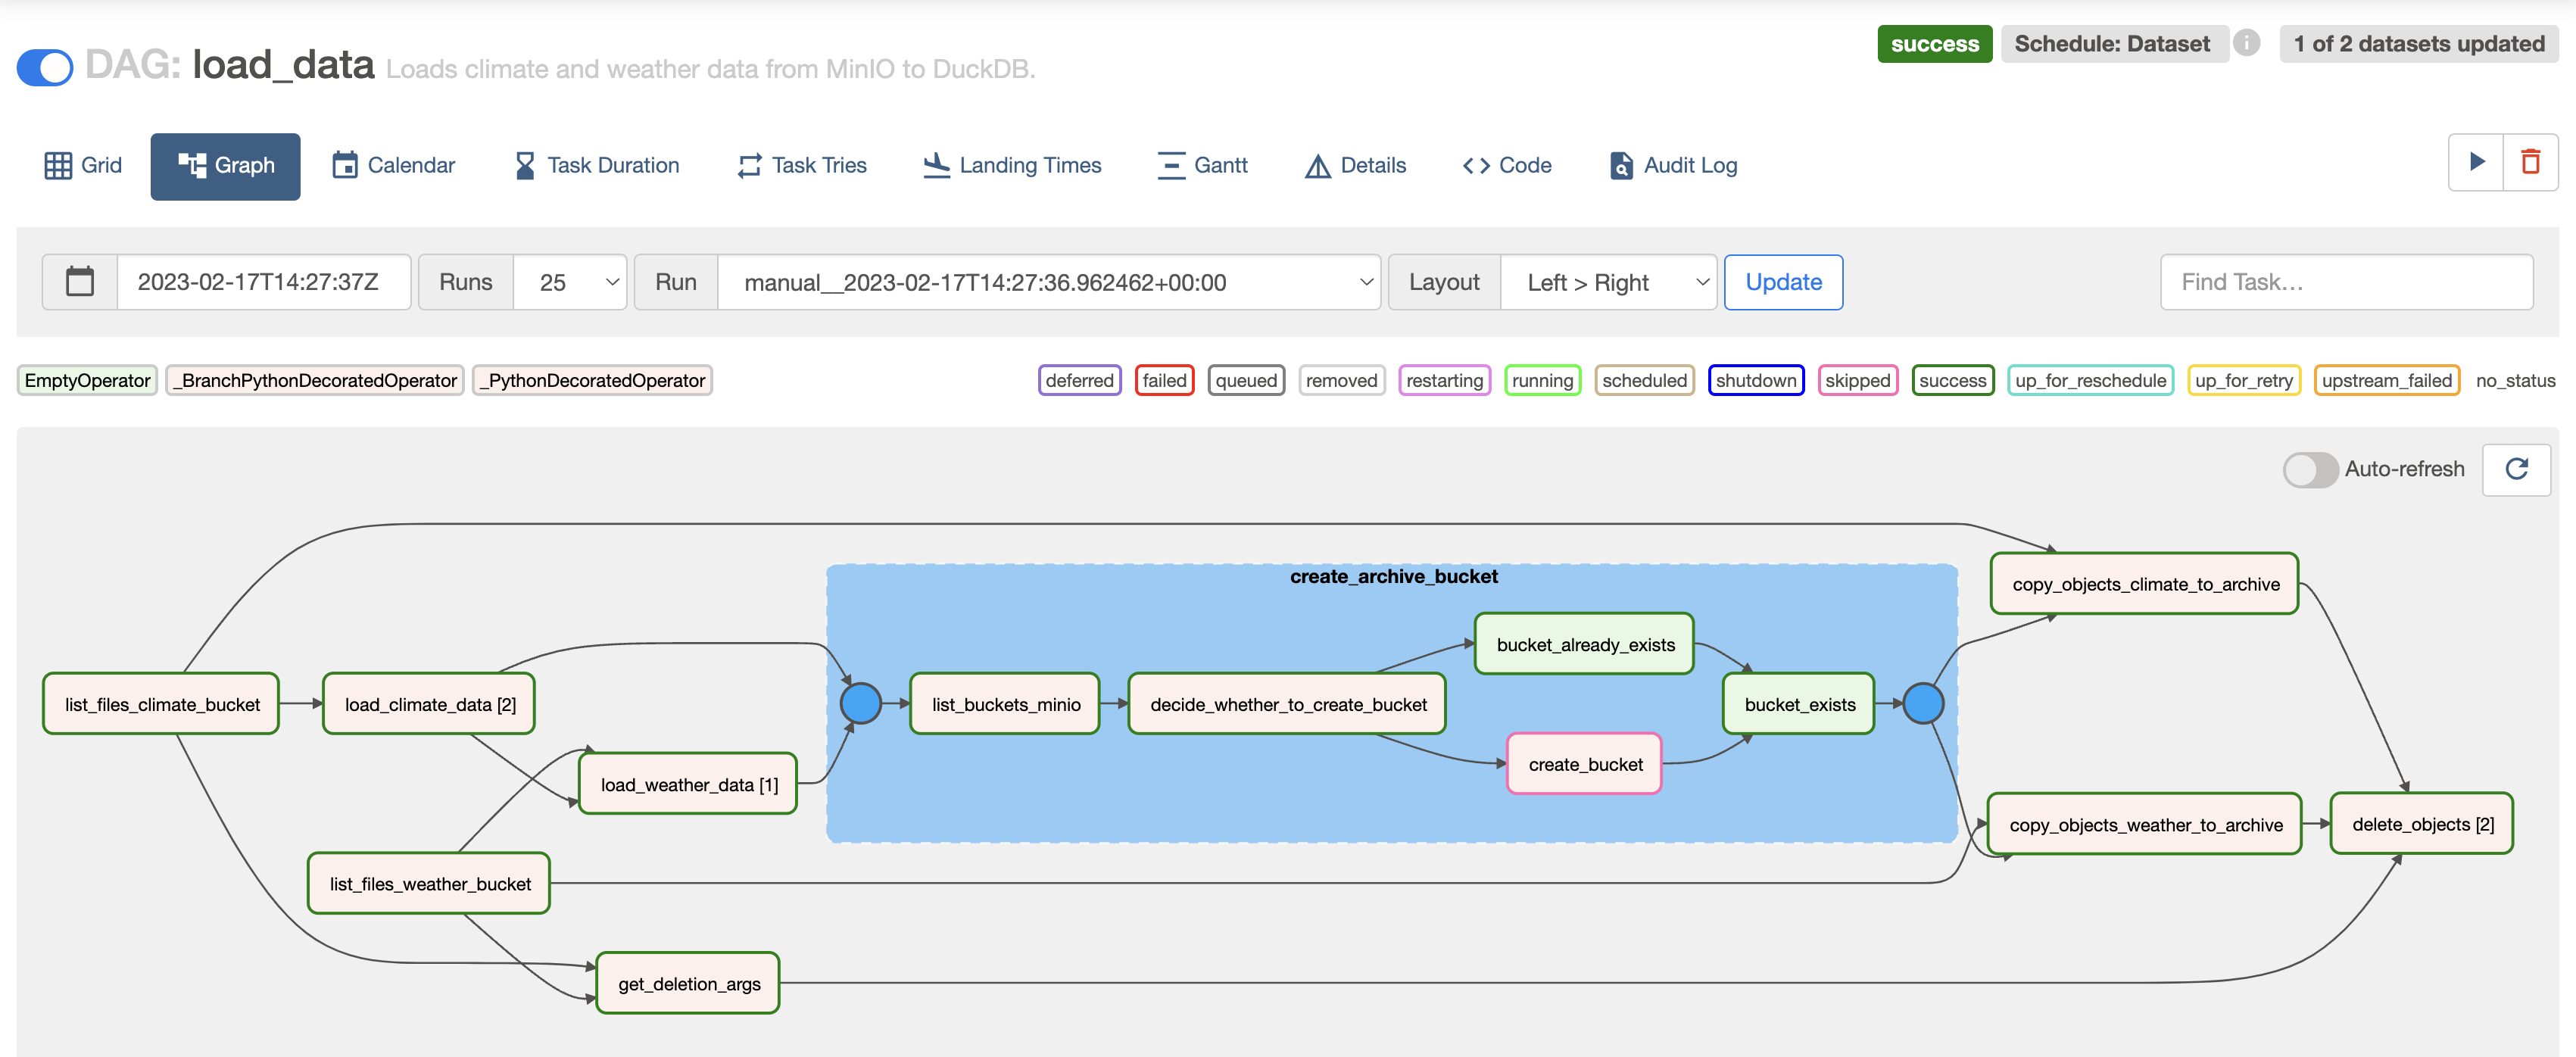2576x1057 pixels.
Task: Select the bucket_already_exists task node
Action: point(1584,644)
